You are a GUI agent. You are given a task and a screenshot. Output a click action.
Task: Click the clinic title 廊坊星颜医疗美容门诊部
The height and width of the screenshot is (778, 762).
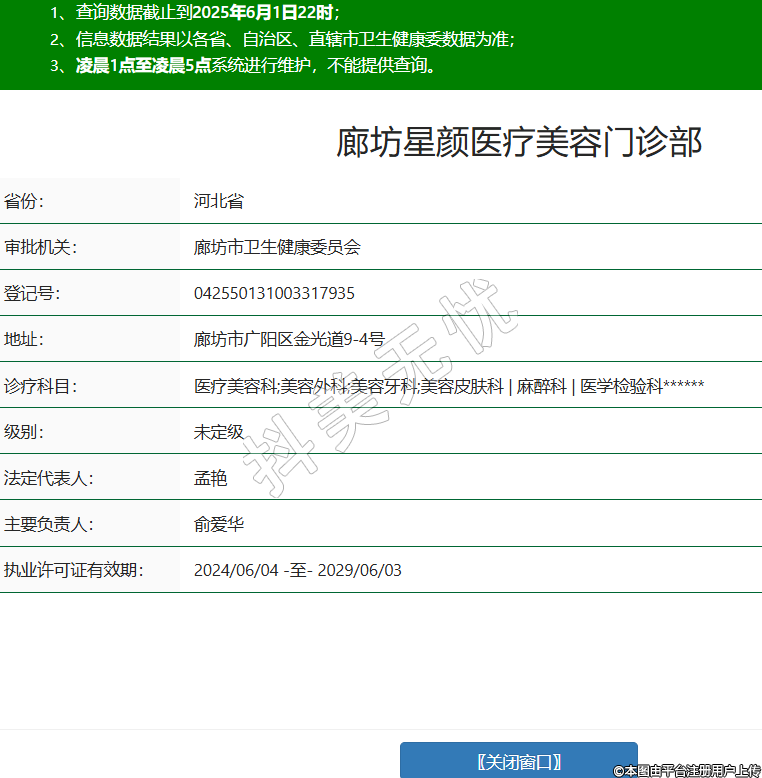click(x=519, y=143)
